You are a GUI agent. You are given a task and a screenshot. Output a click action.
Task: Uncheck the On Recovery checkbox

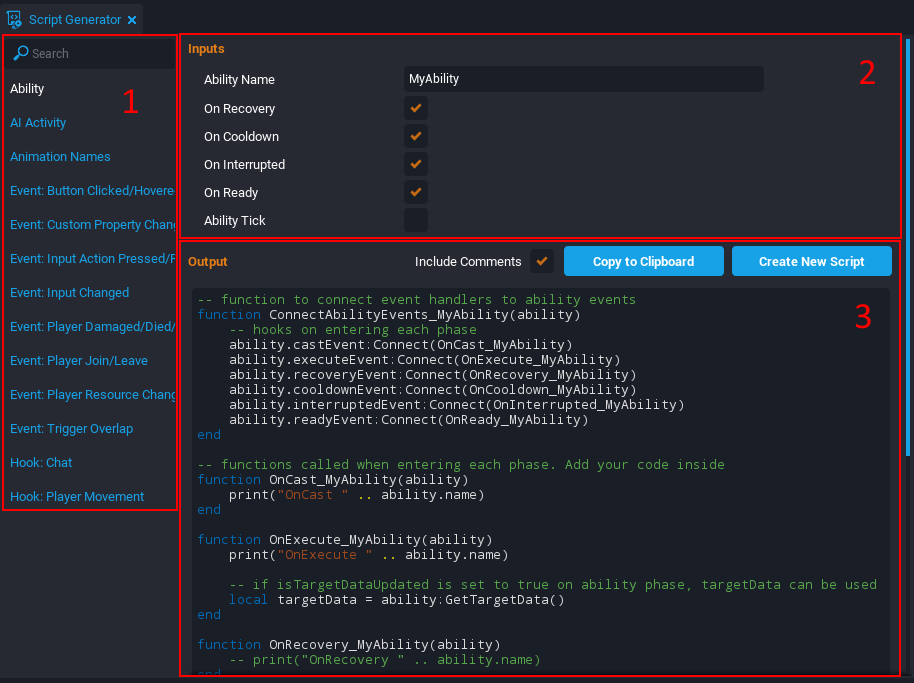coord(416,108)
